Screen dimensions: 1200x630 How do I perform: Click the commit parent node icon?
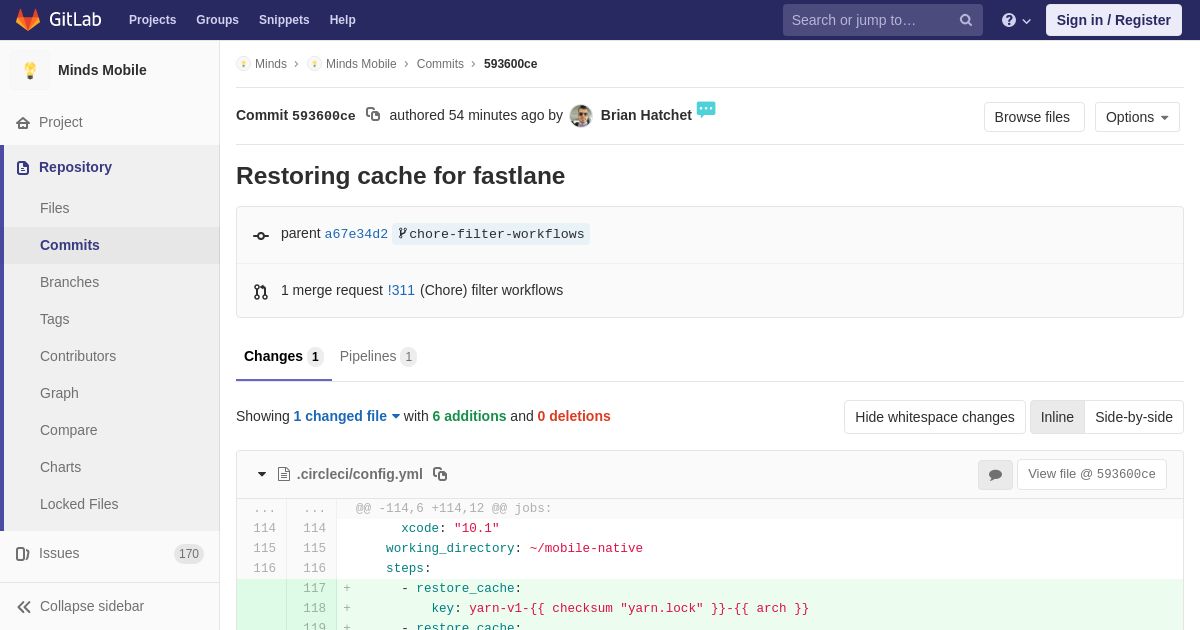261,236
